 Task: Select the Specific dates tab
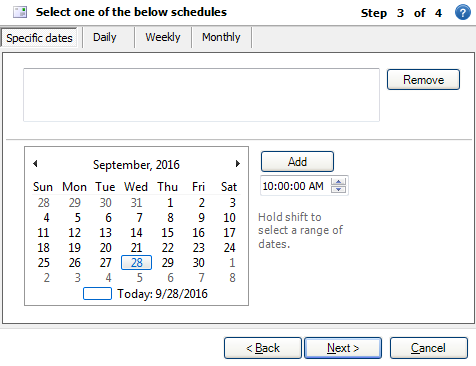pos(39,38)
